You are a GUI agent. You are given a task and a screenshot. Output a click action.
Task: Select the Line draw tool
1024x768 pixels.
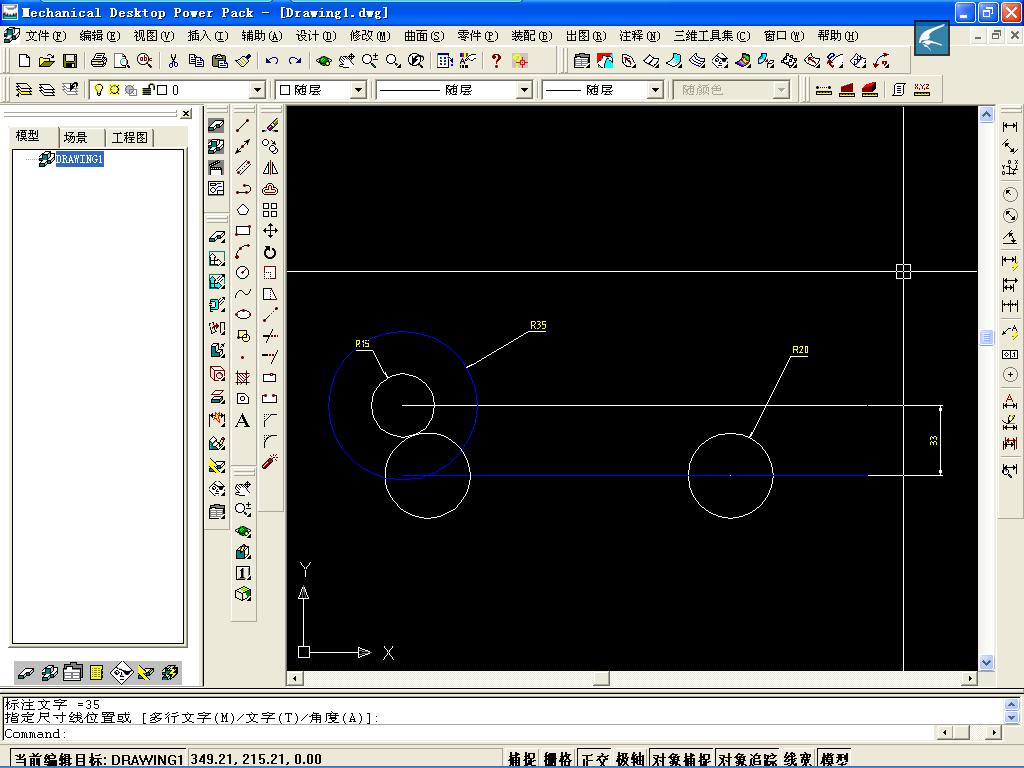tap(243, 125)
